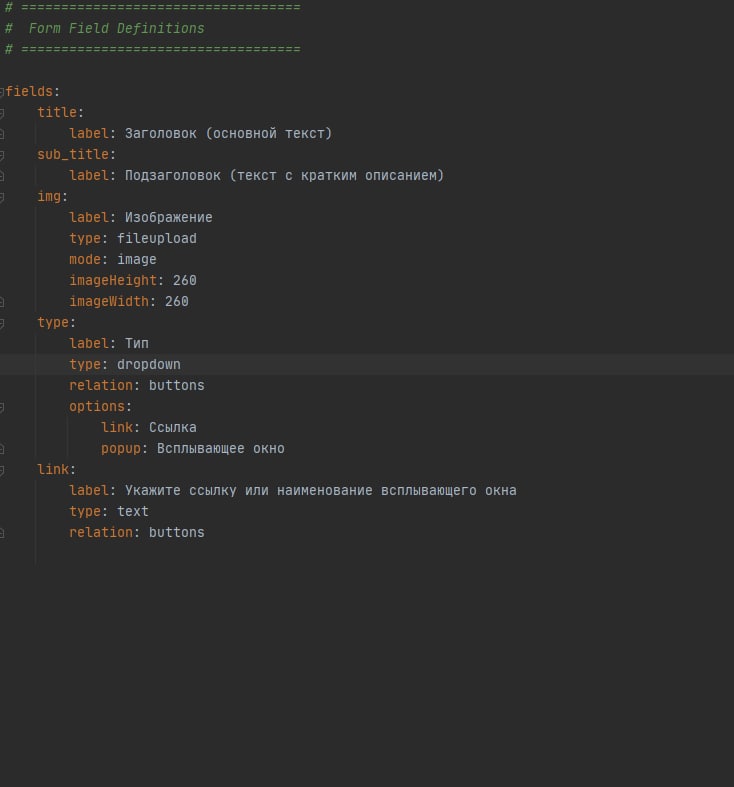This screenshot has width=734, height=787.
Task: Click the value 'Изображение'
Action: [169, 217]
